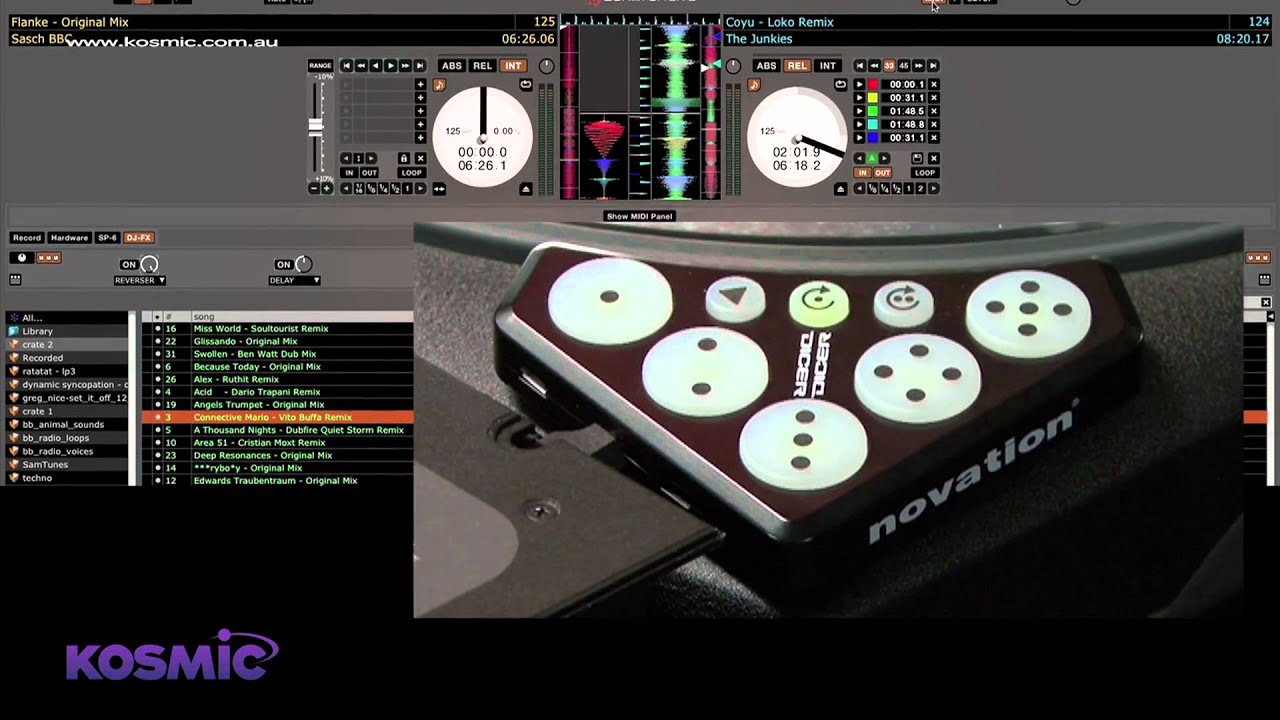Rewind the left deck

click(361, 66)
